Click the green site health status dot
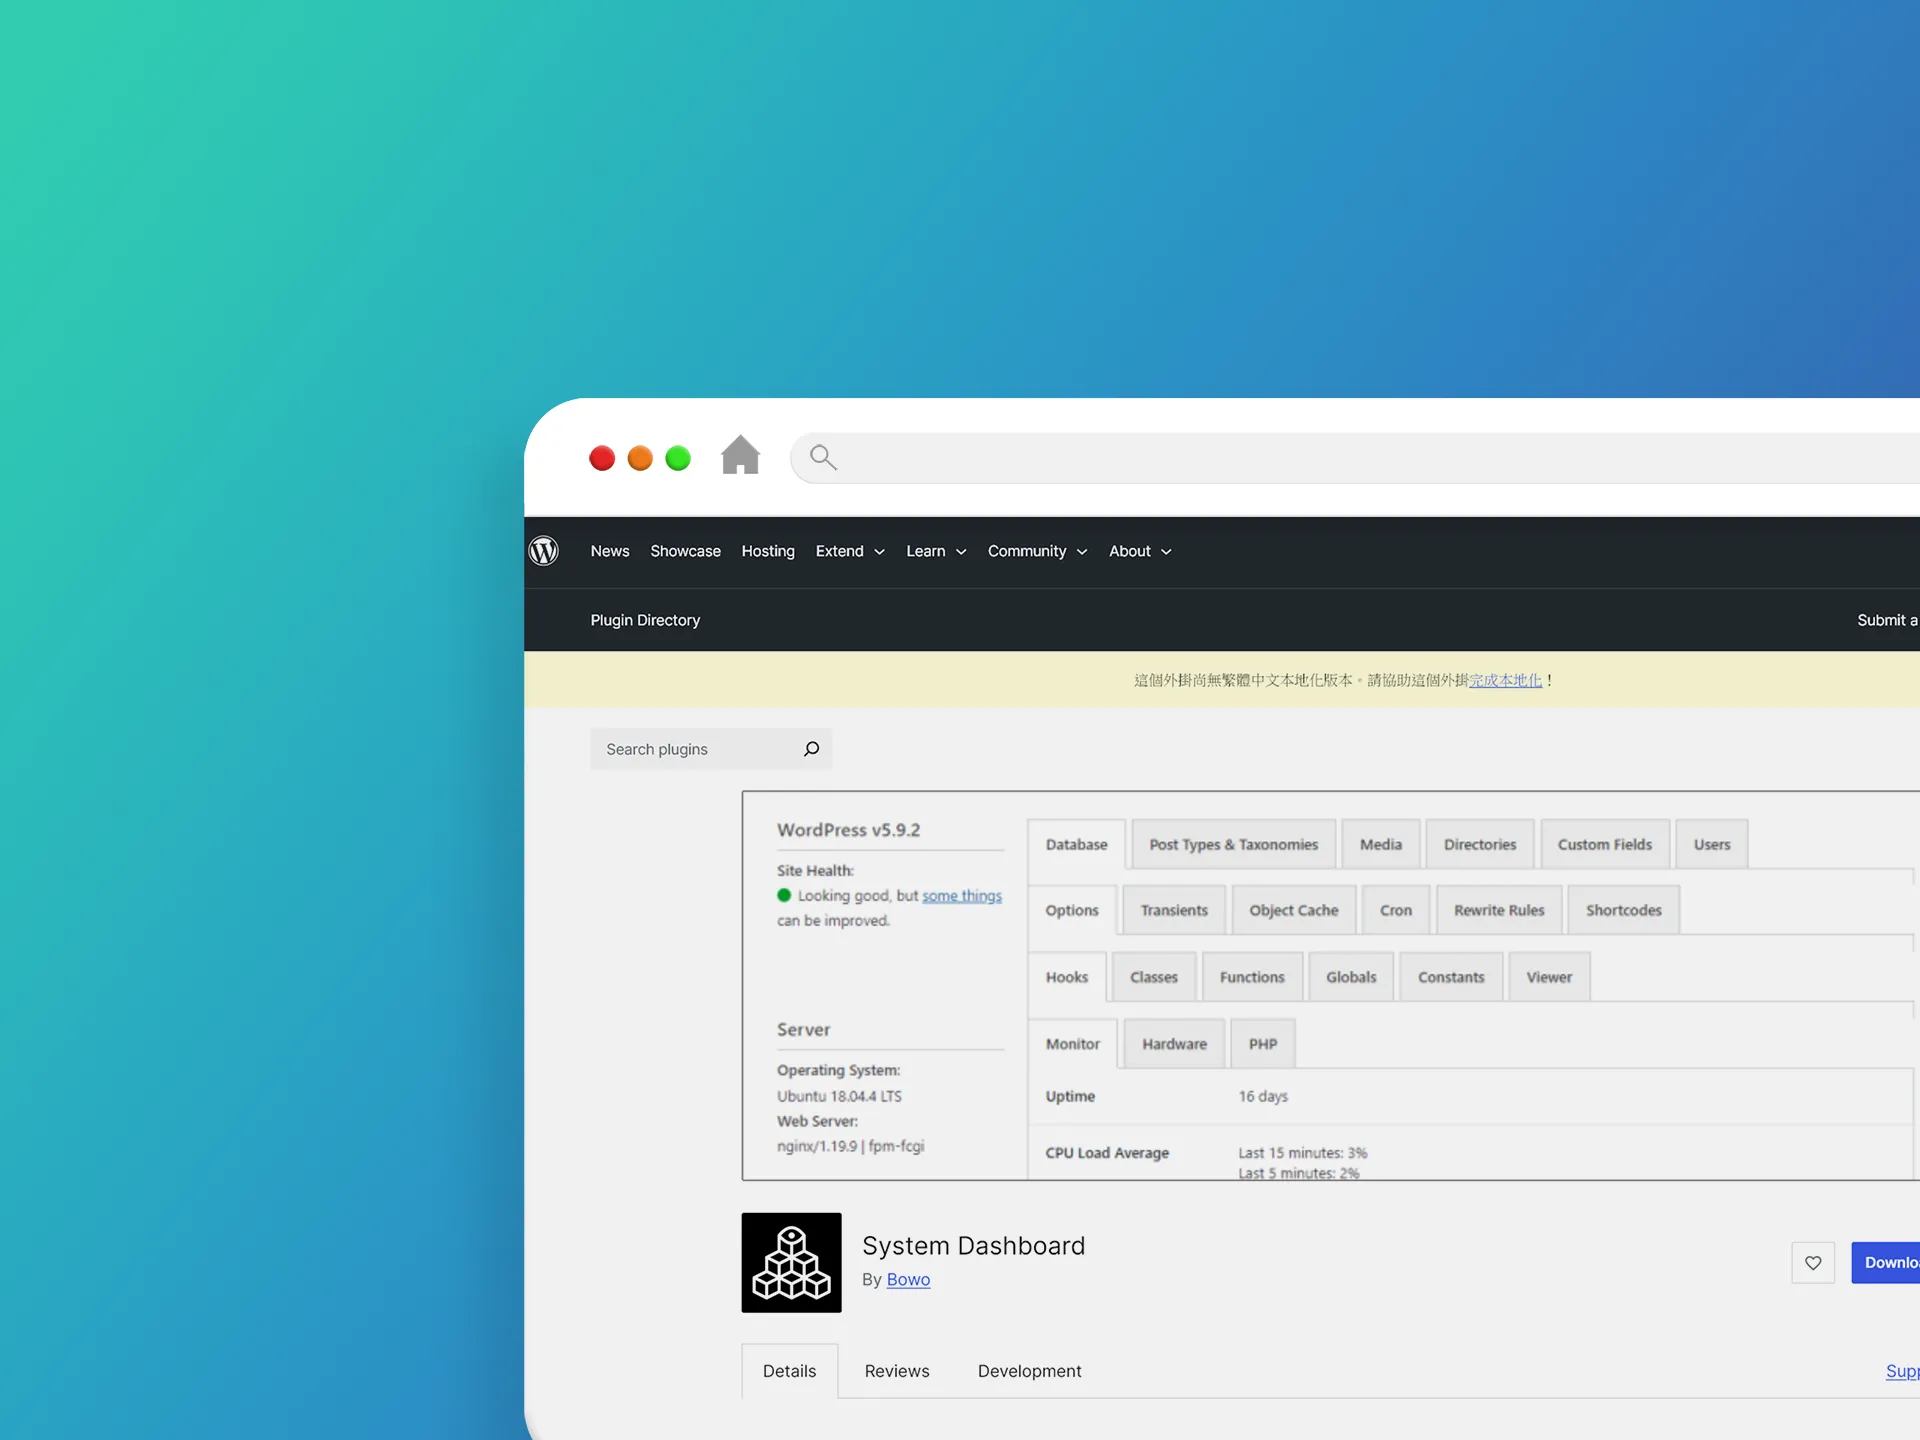 point(784,896)
